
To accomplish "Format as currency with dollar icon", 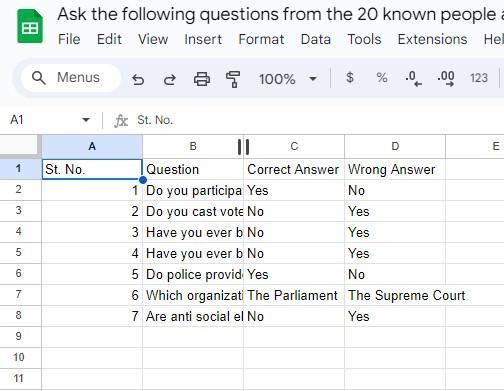I will [x=350, y=78].
